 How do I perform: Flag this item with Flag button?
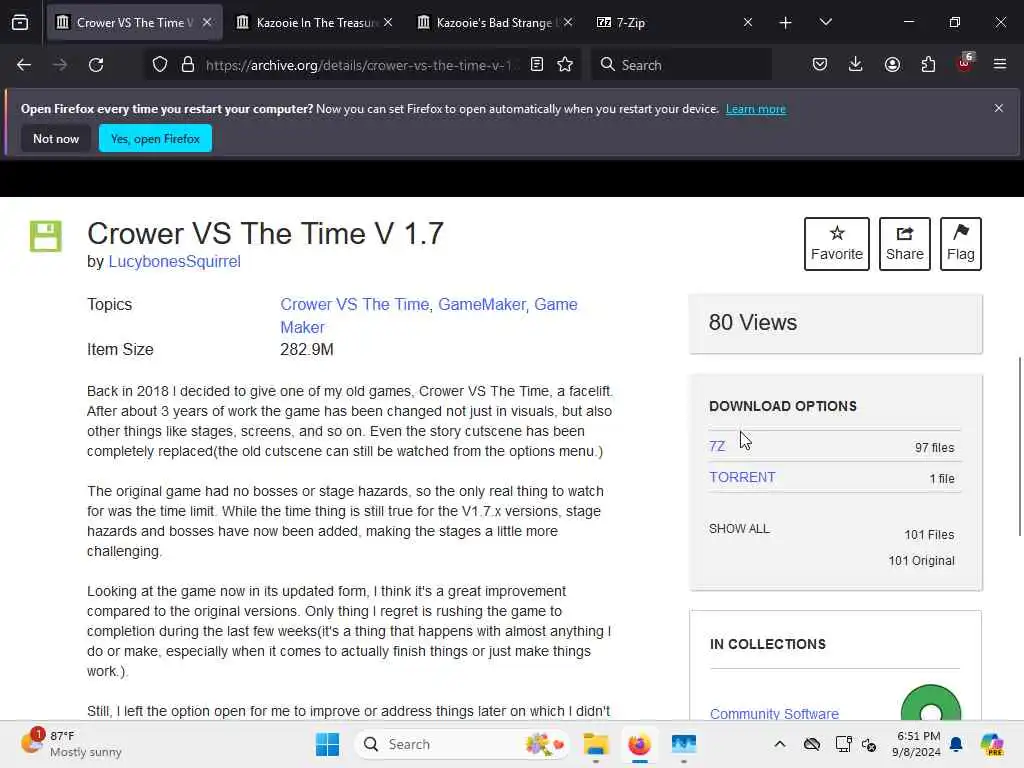961,244
